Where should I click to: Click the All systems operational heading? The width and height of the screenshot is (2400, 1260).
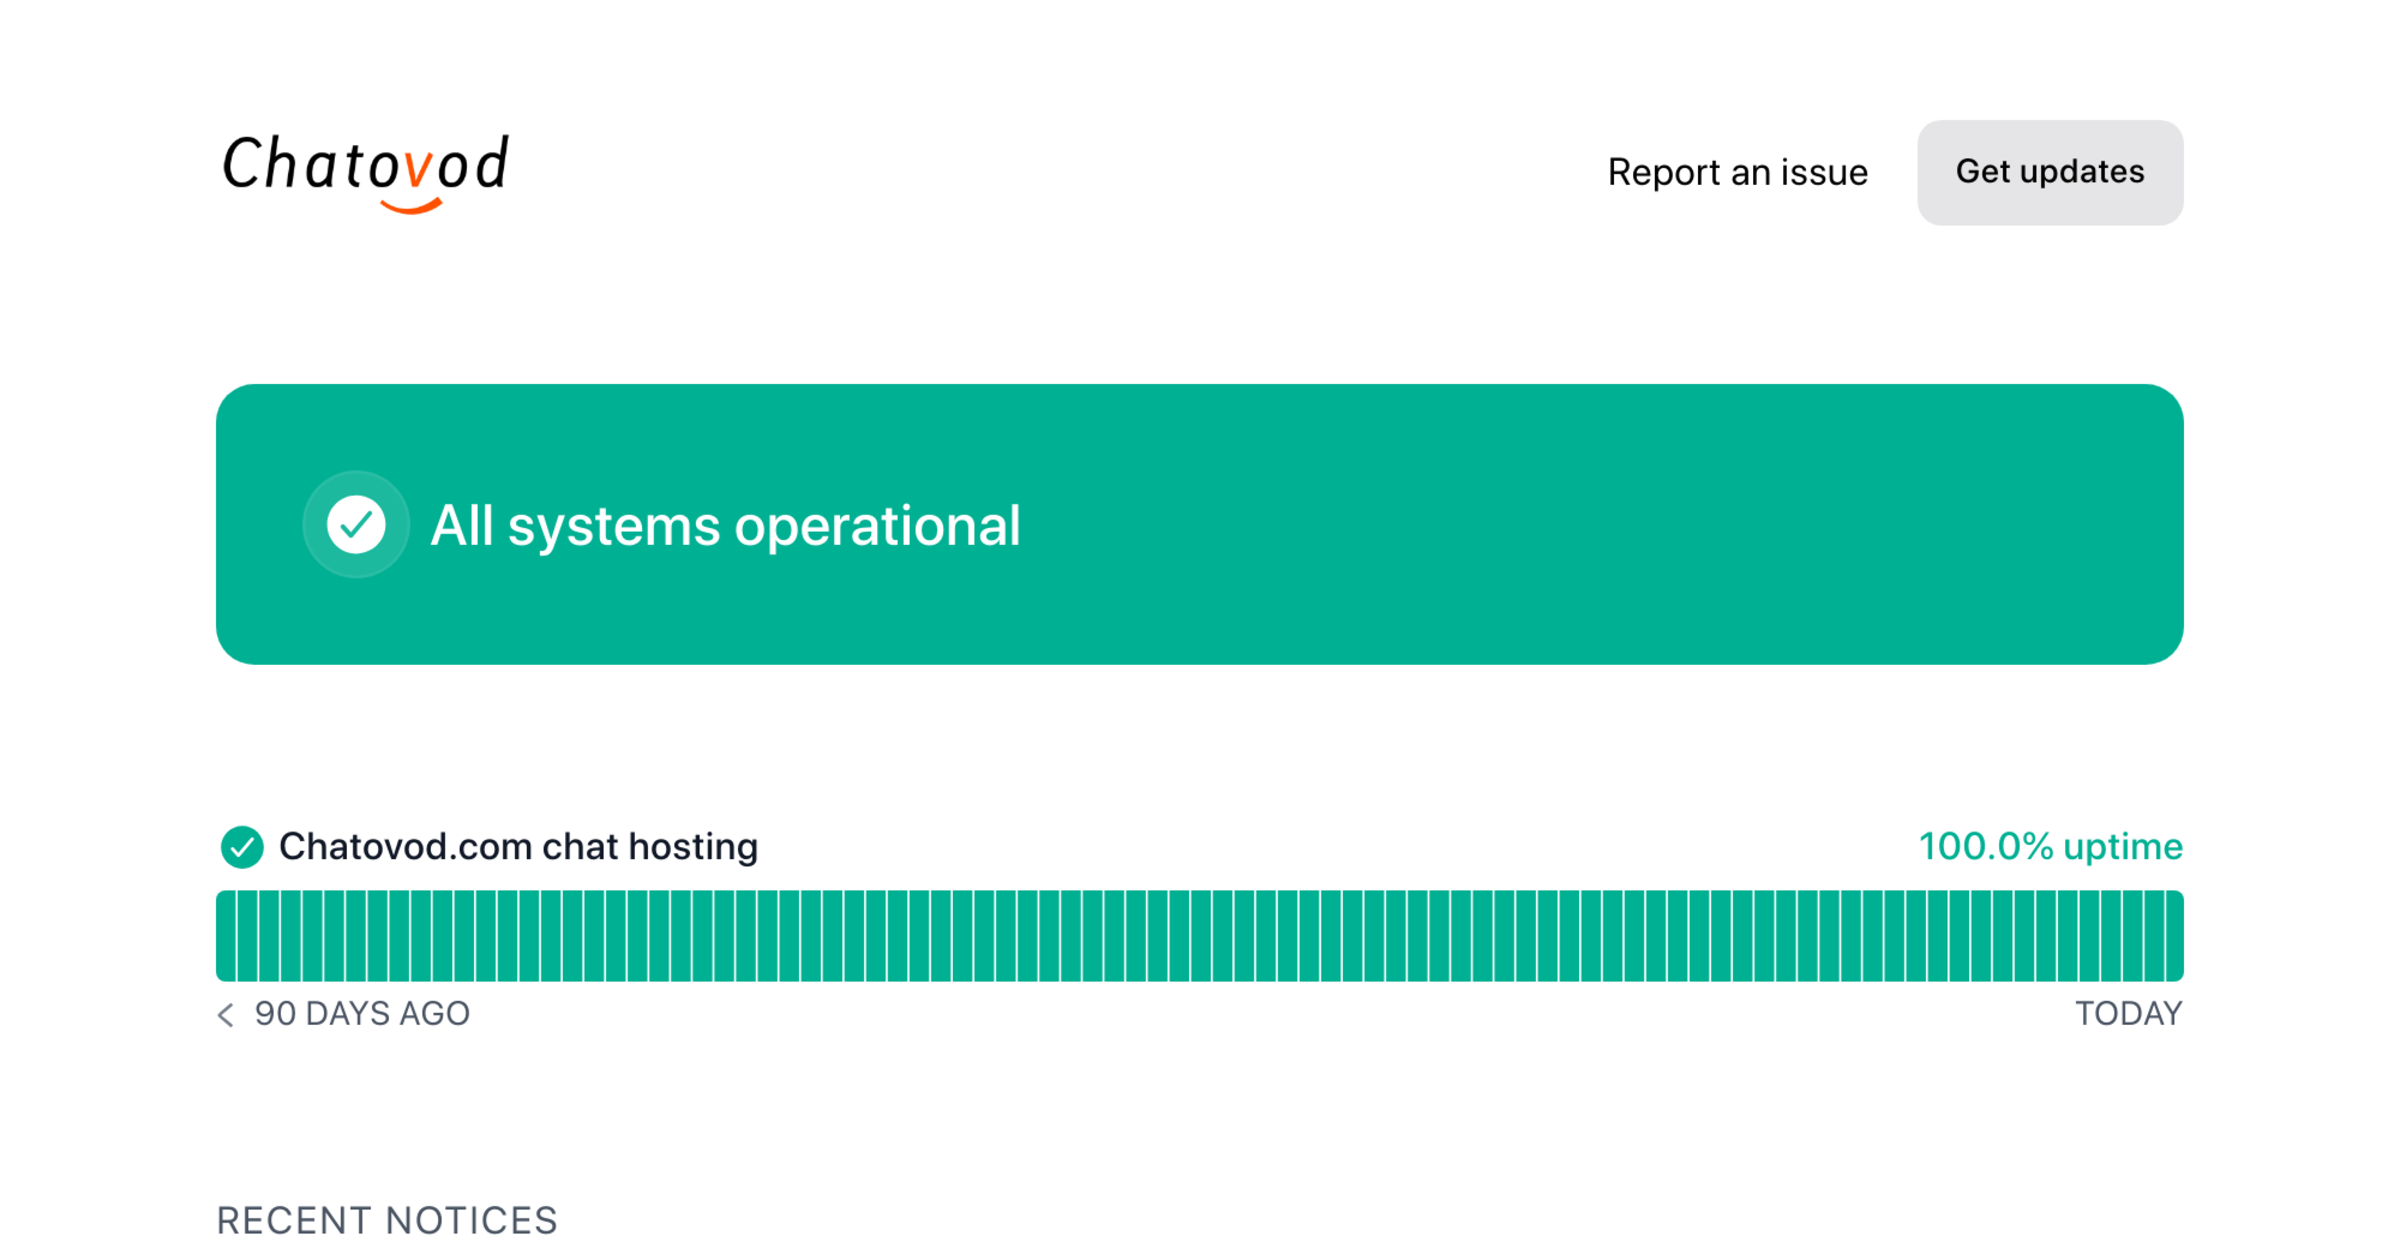click(725, 525)
